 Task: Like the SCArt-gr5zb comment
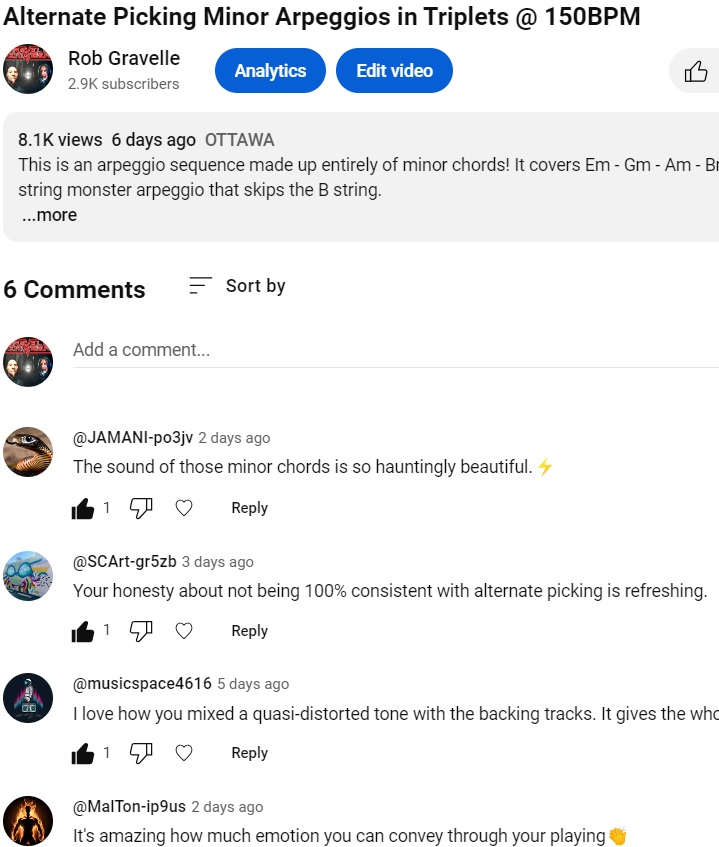click(x=83, y=631)
